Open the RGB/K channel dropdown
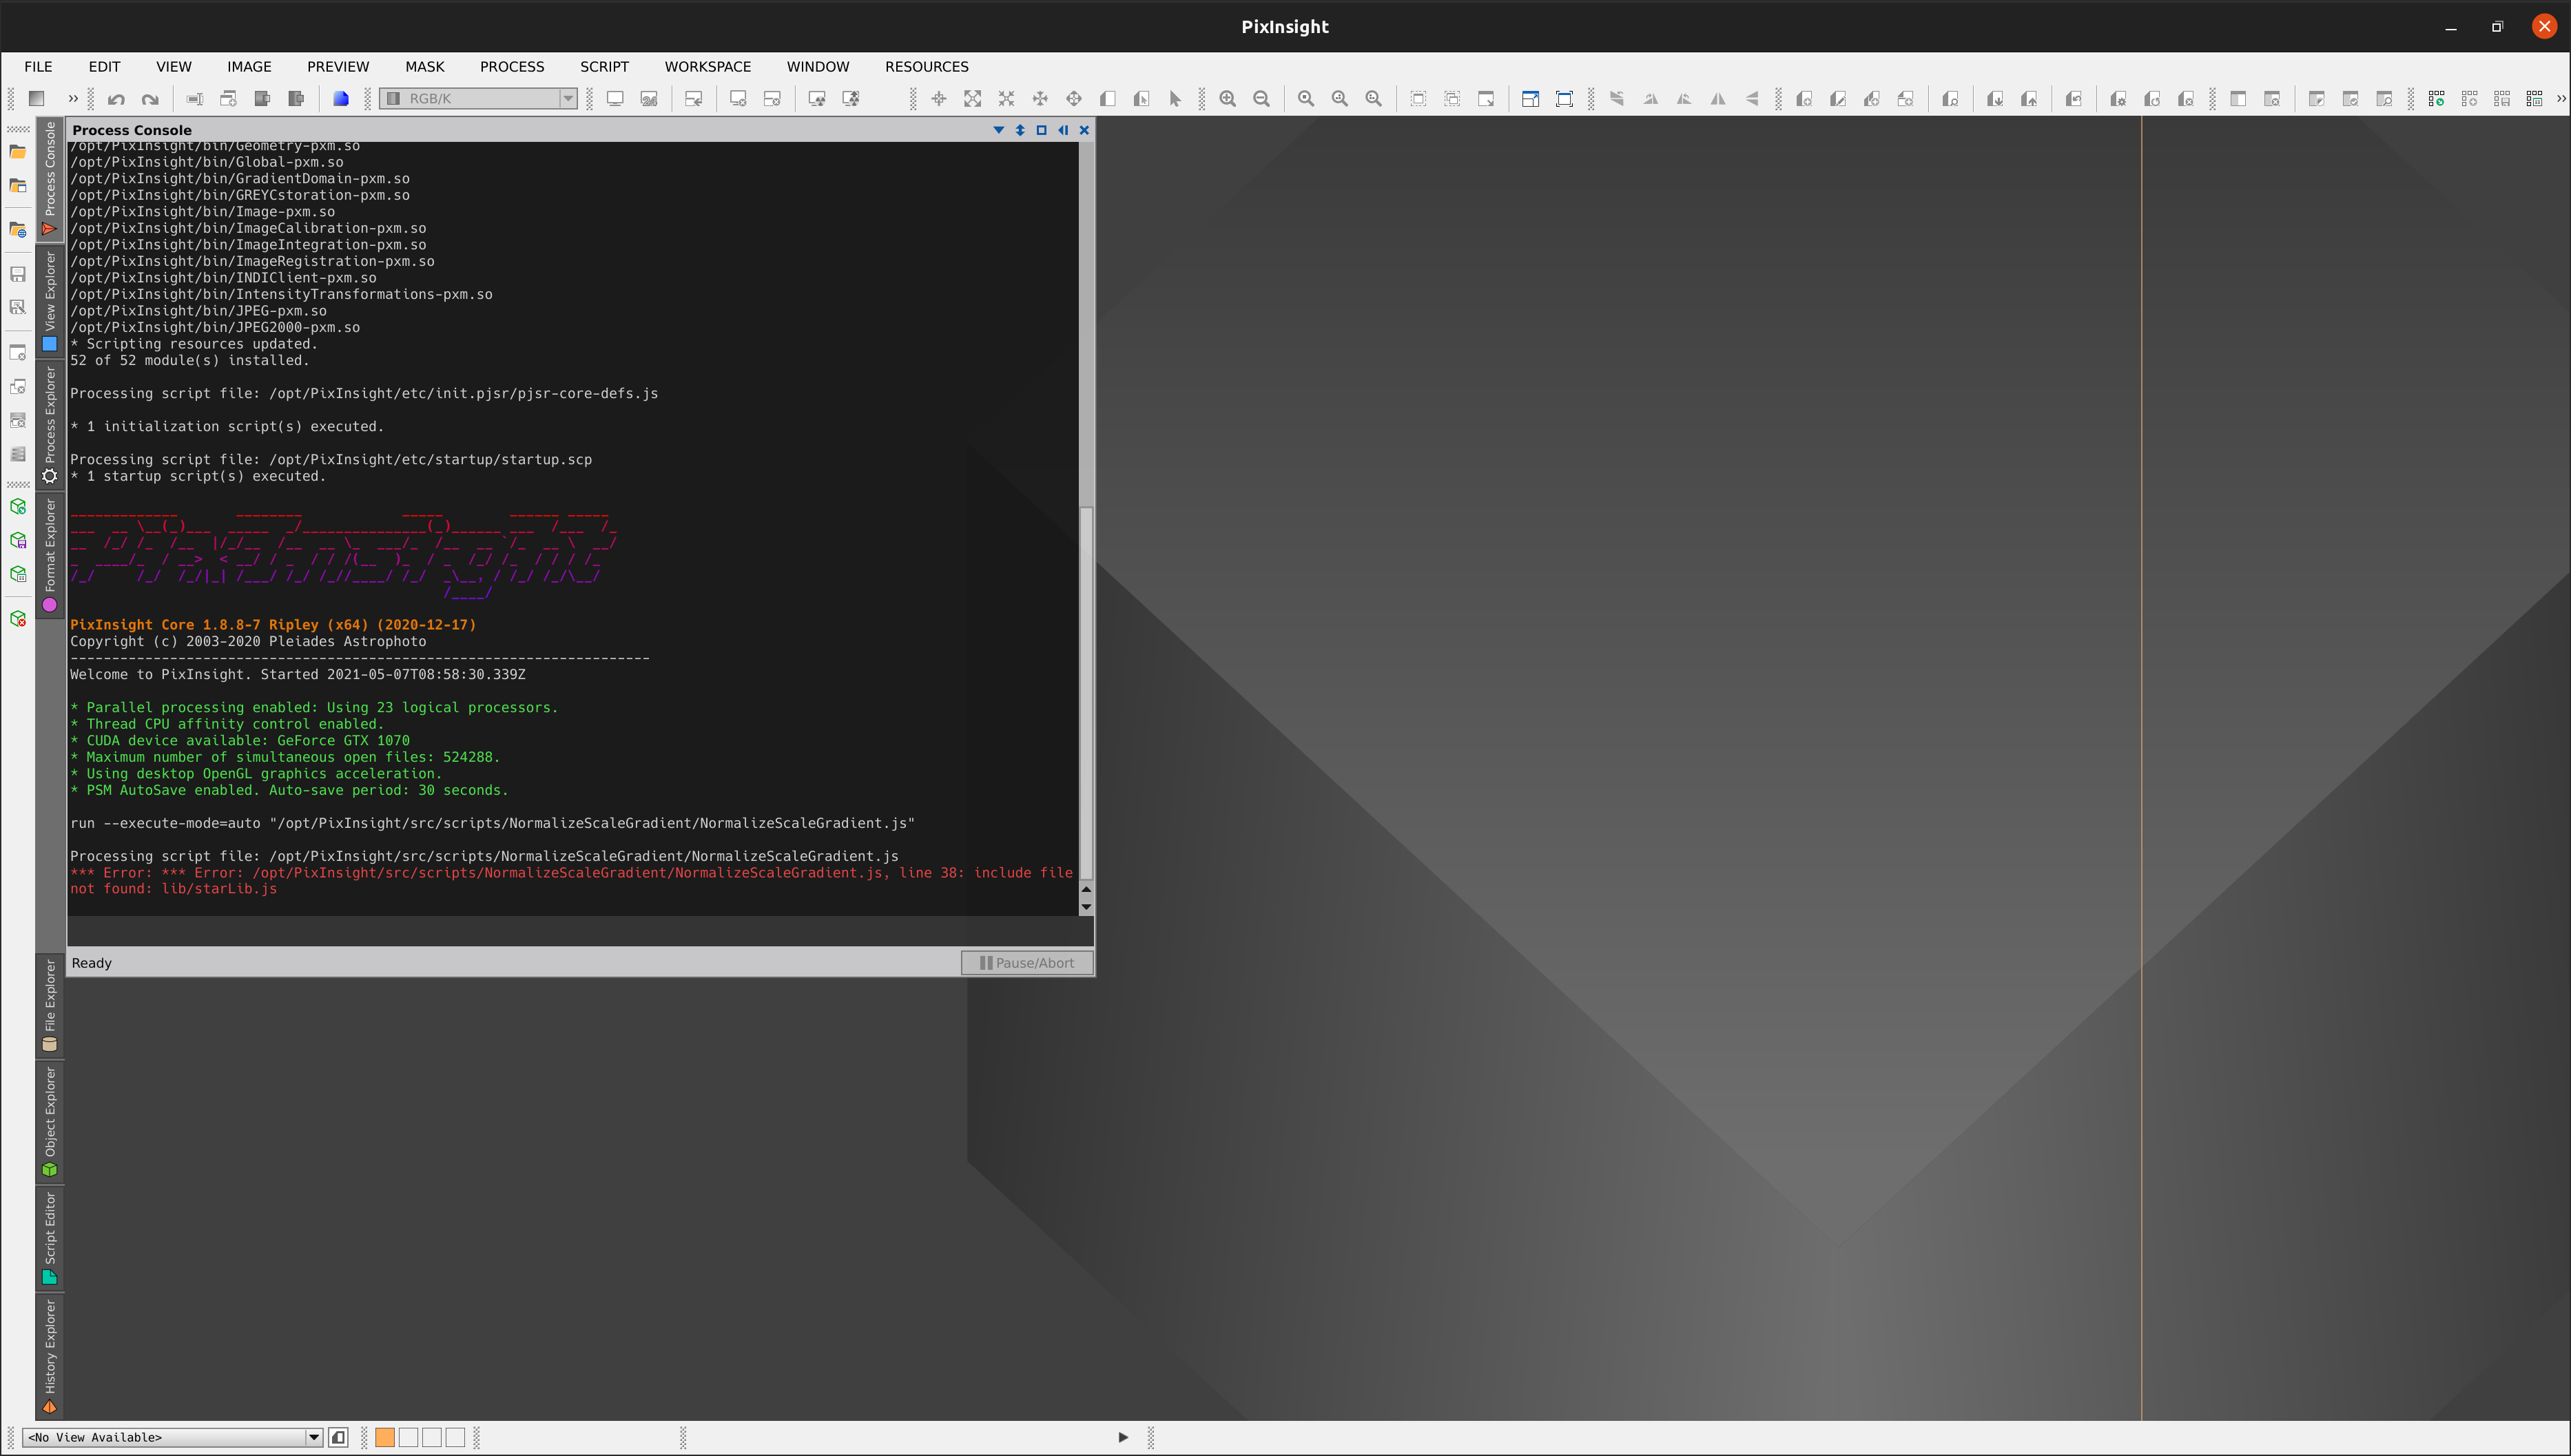Viewport: 2571px width, 1456px height. coord(478,98)
